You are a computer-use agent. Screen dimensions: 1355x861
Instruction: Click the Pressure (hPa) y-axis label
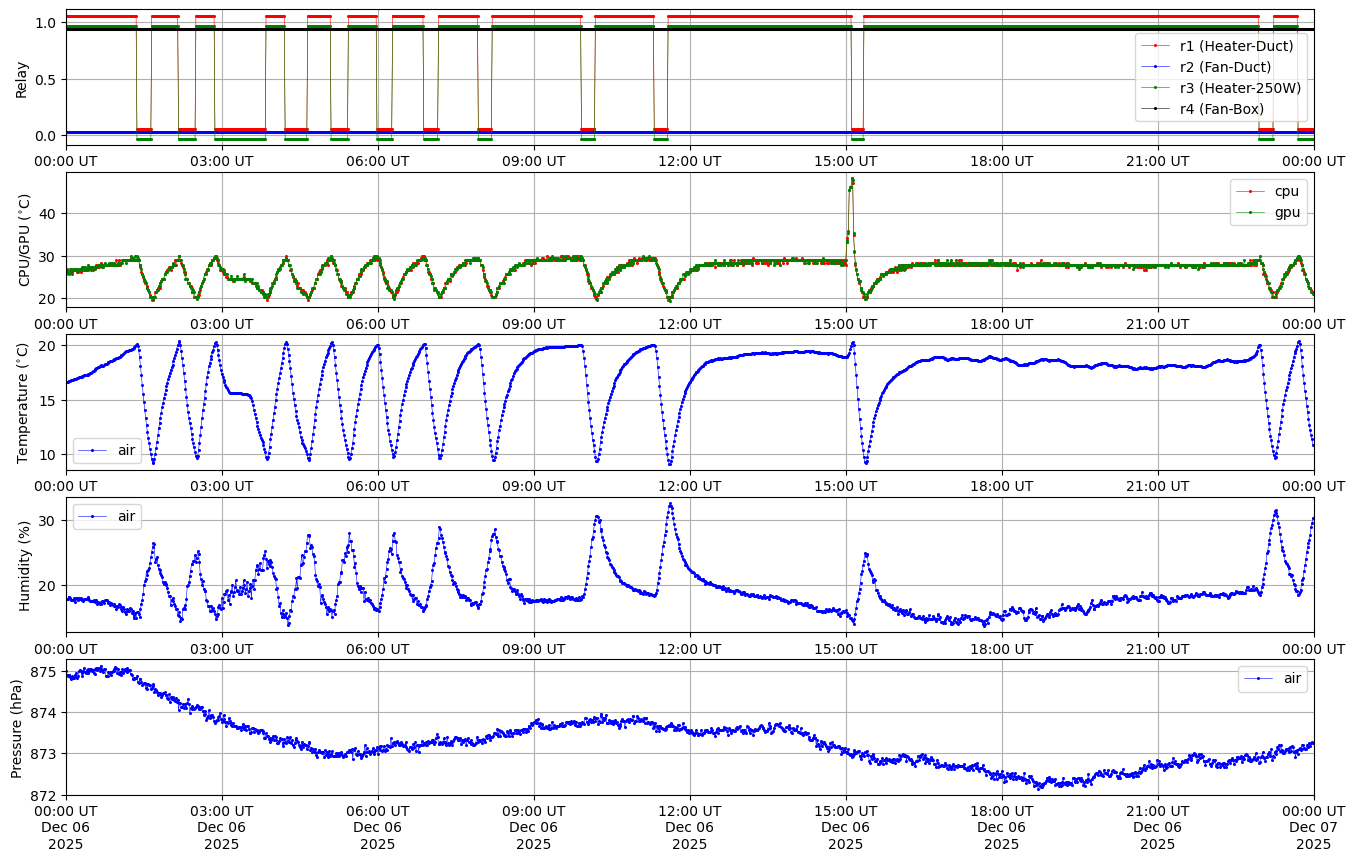point(17,727)
